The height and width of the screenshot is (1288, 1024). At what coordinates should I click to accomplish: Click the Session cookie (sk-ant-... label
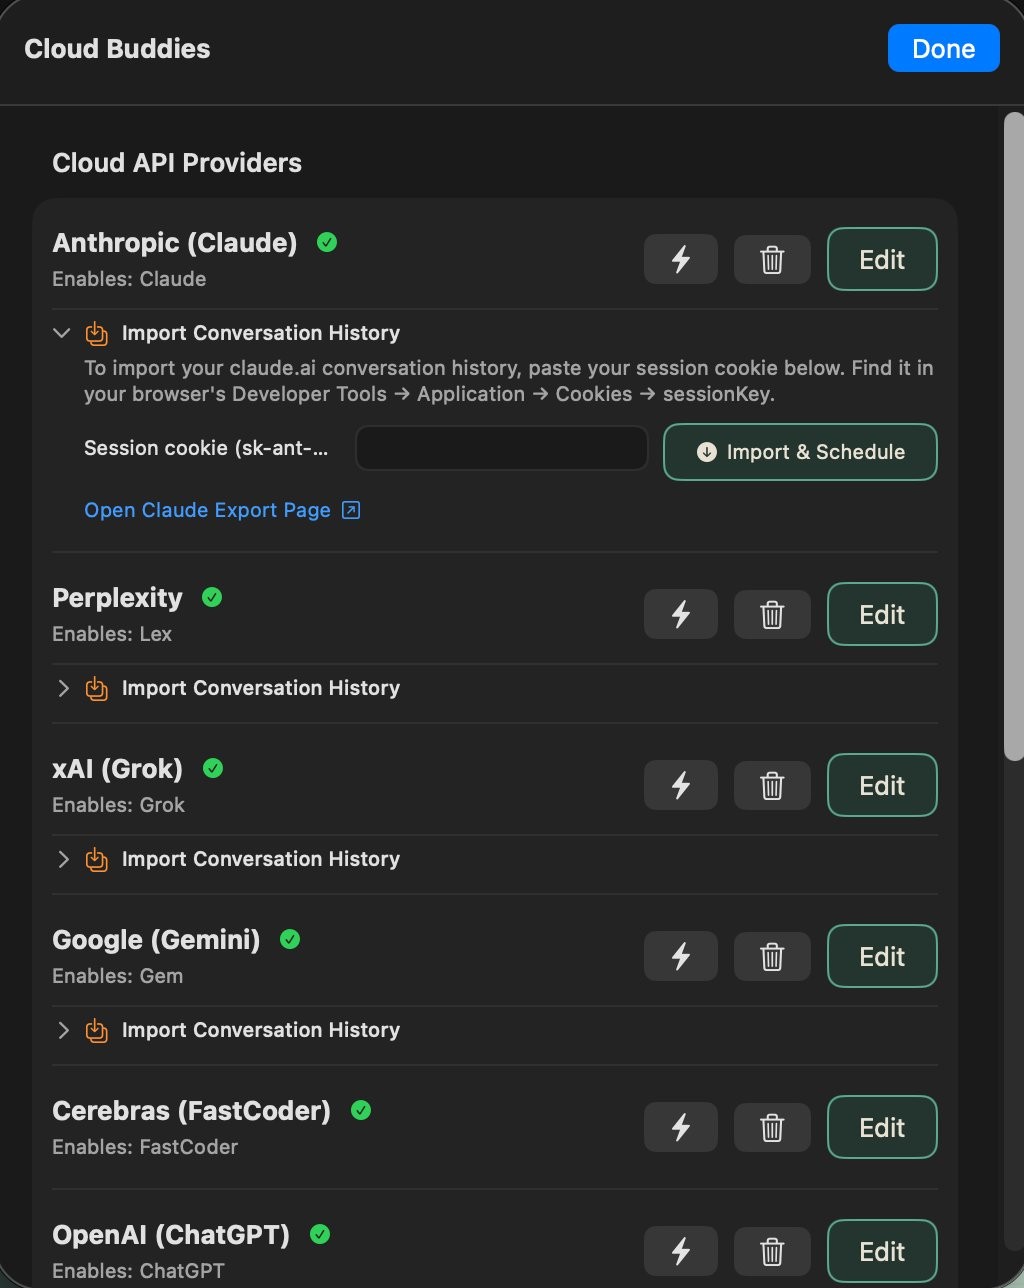click(206, 448)
